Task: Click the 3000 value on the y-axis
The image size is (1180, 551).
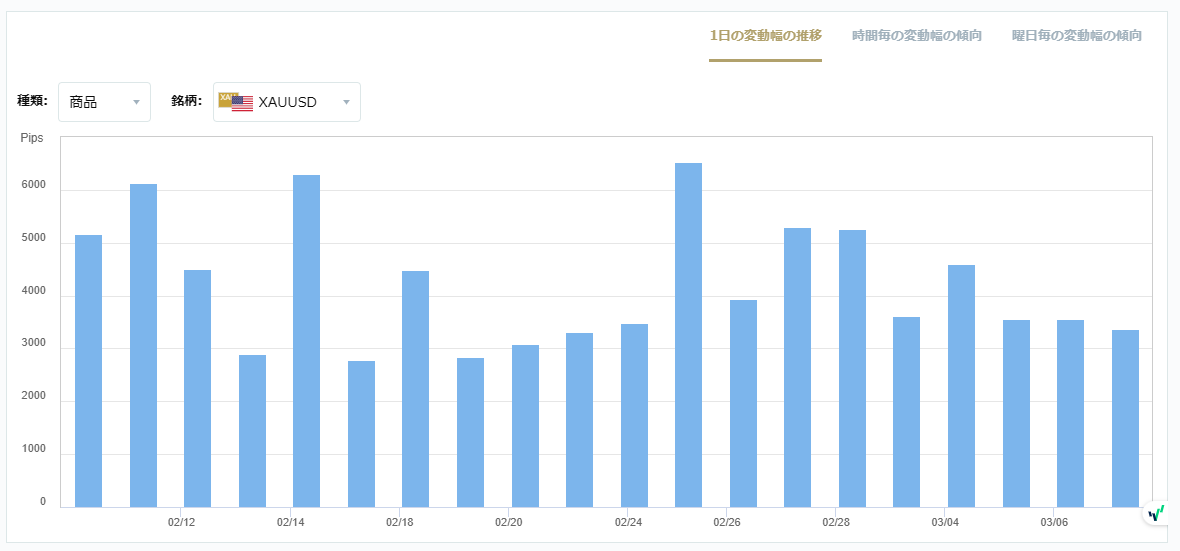Action: pyautogui.click(x=33, y=344)
